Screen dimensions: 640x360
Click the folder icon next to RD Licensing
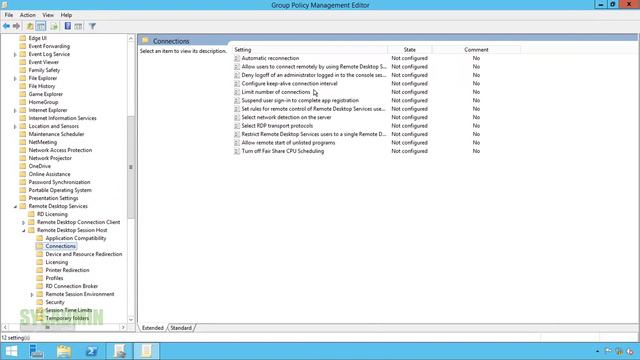[x=31, y=214]
